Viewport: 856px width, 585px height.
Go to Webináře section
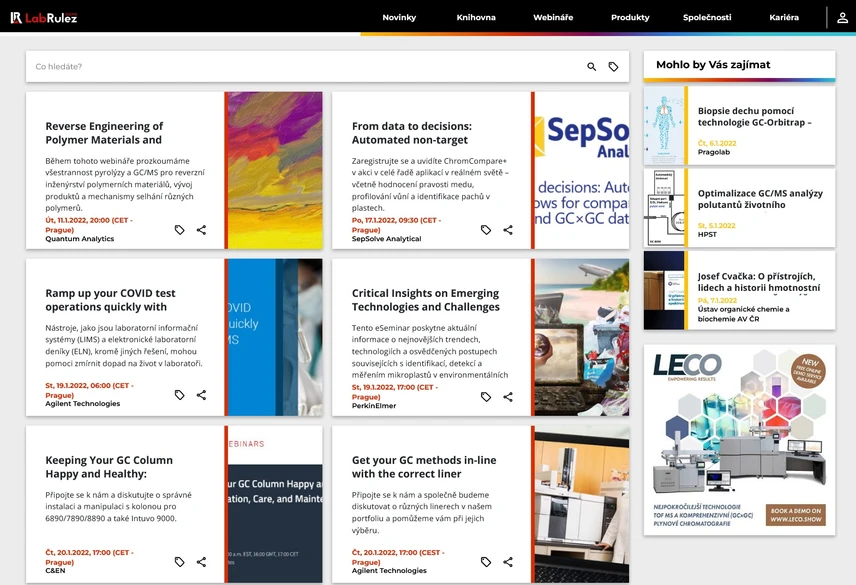click(x=553, y=17)
